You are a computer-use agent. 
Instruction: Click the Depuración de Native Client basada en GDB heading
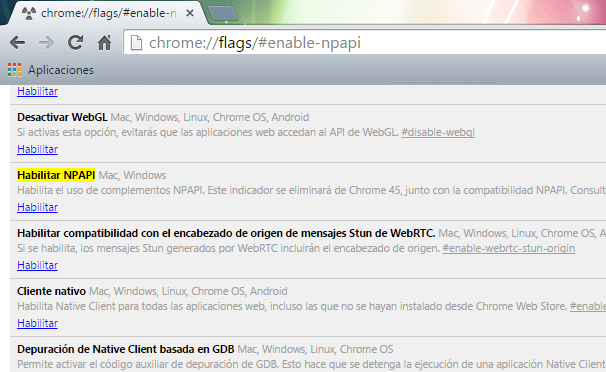(126, 349)
